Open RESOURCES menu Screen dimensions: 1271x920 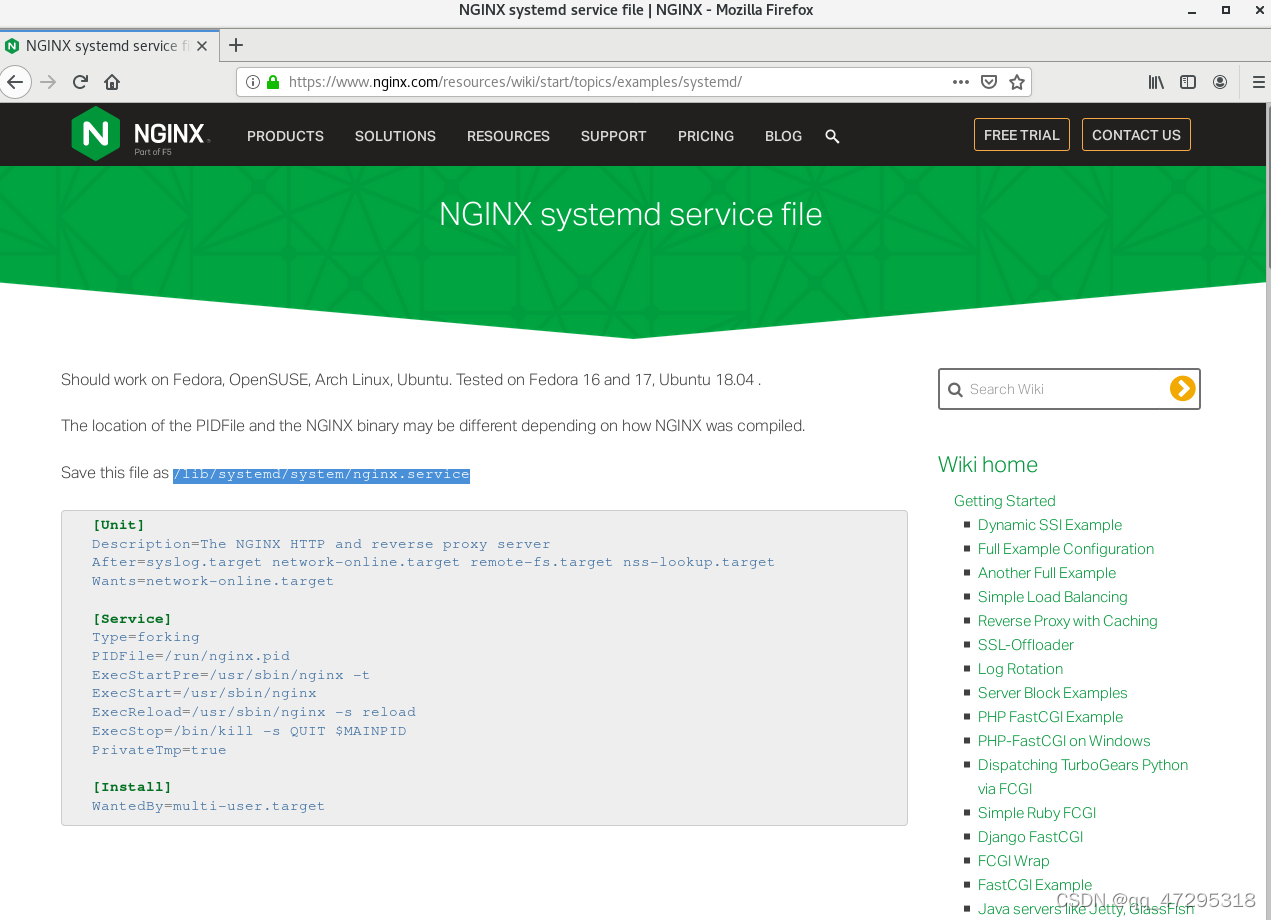coord(508,136)
